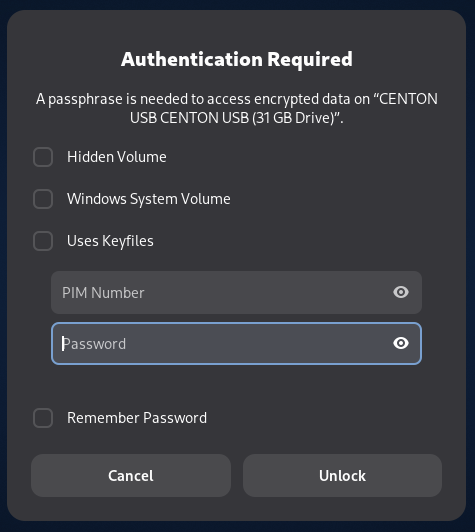Image resolution: width=475 pixels, height=532 pixels.
Task: Enable the Hidden Volume checkbox
Action: tap(43, 157)
